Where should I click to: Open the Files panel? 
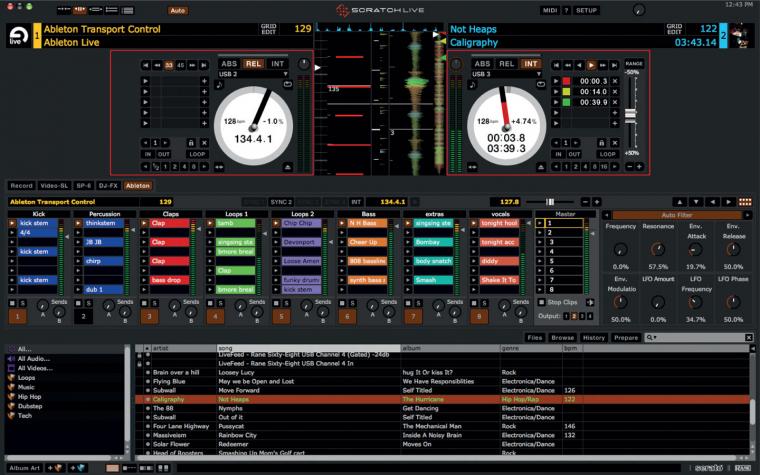535,338
